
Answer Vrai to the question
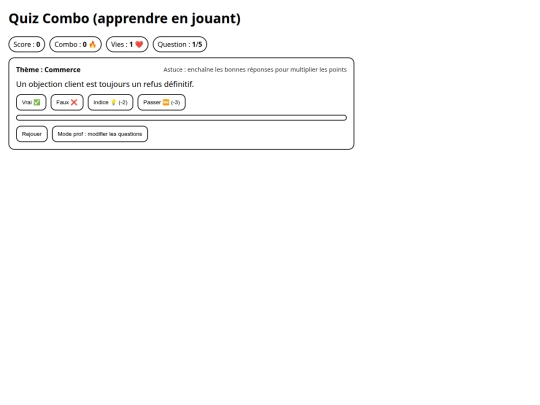pos(31,102)
